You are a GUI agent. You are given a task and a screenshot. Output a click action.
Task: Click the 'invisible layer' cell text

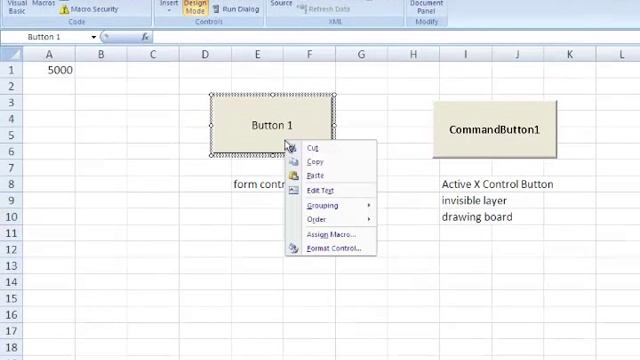tap(474, 200)
